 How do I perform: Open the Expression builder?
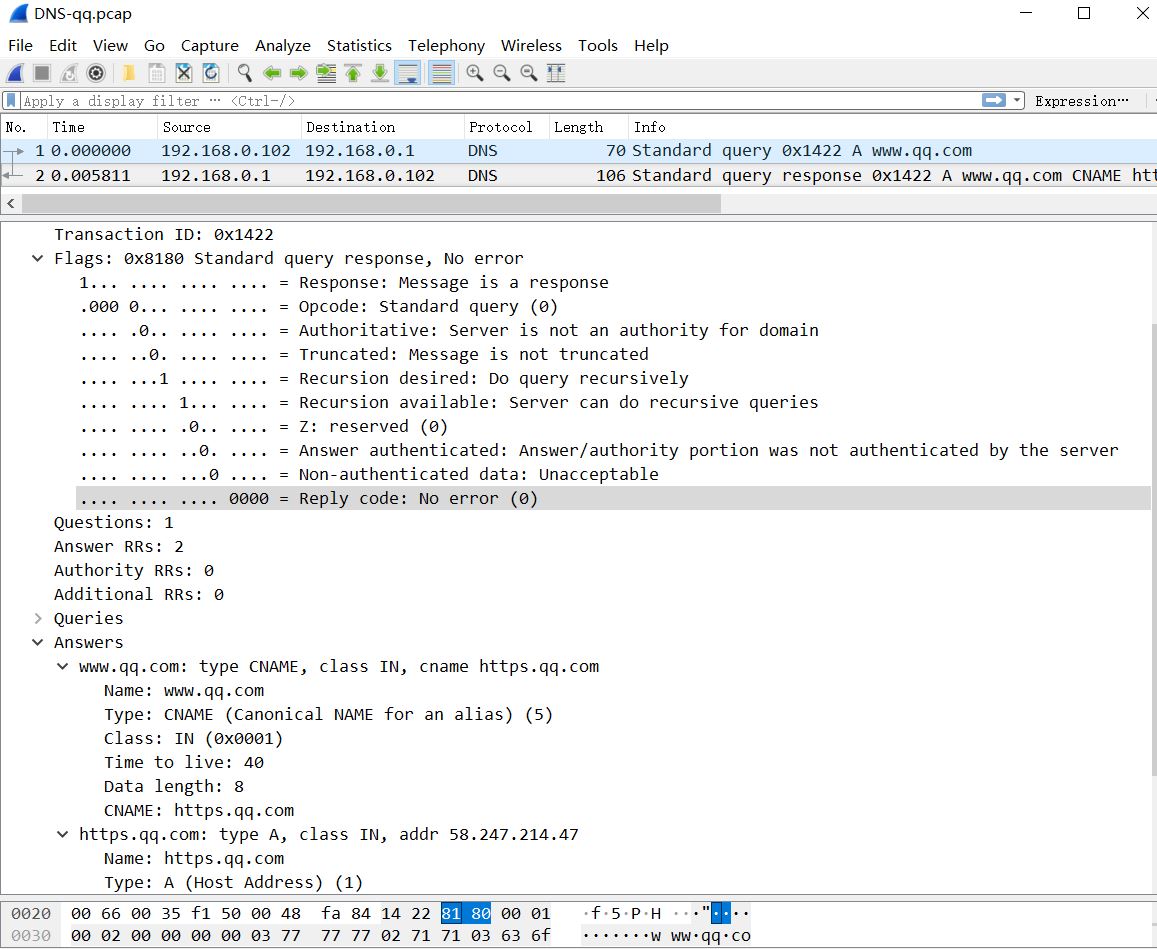[1082, 101]
